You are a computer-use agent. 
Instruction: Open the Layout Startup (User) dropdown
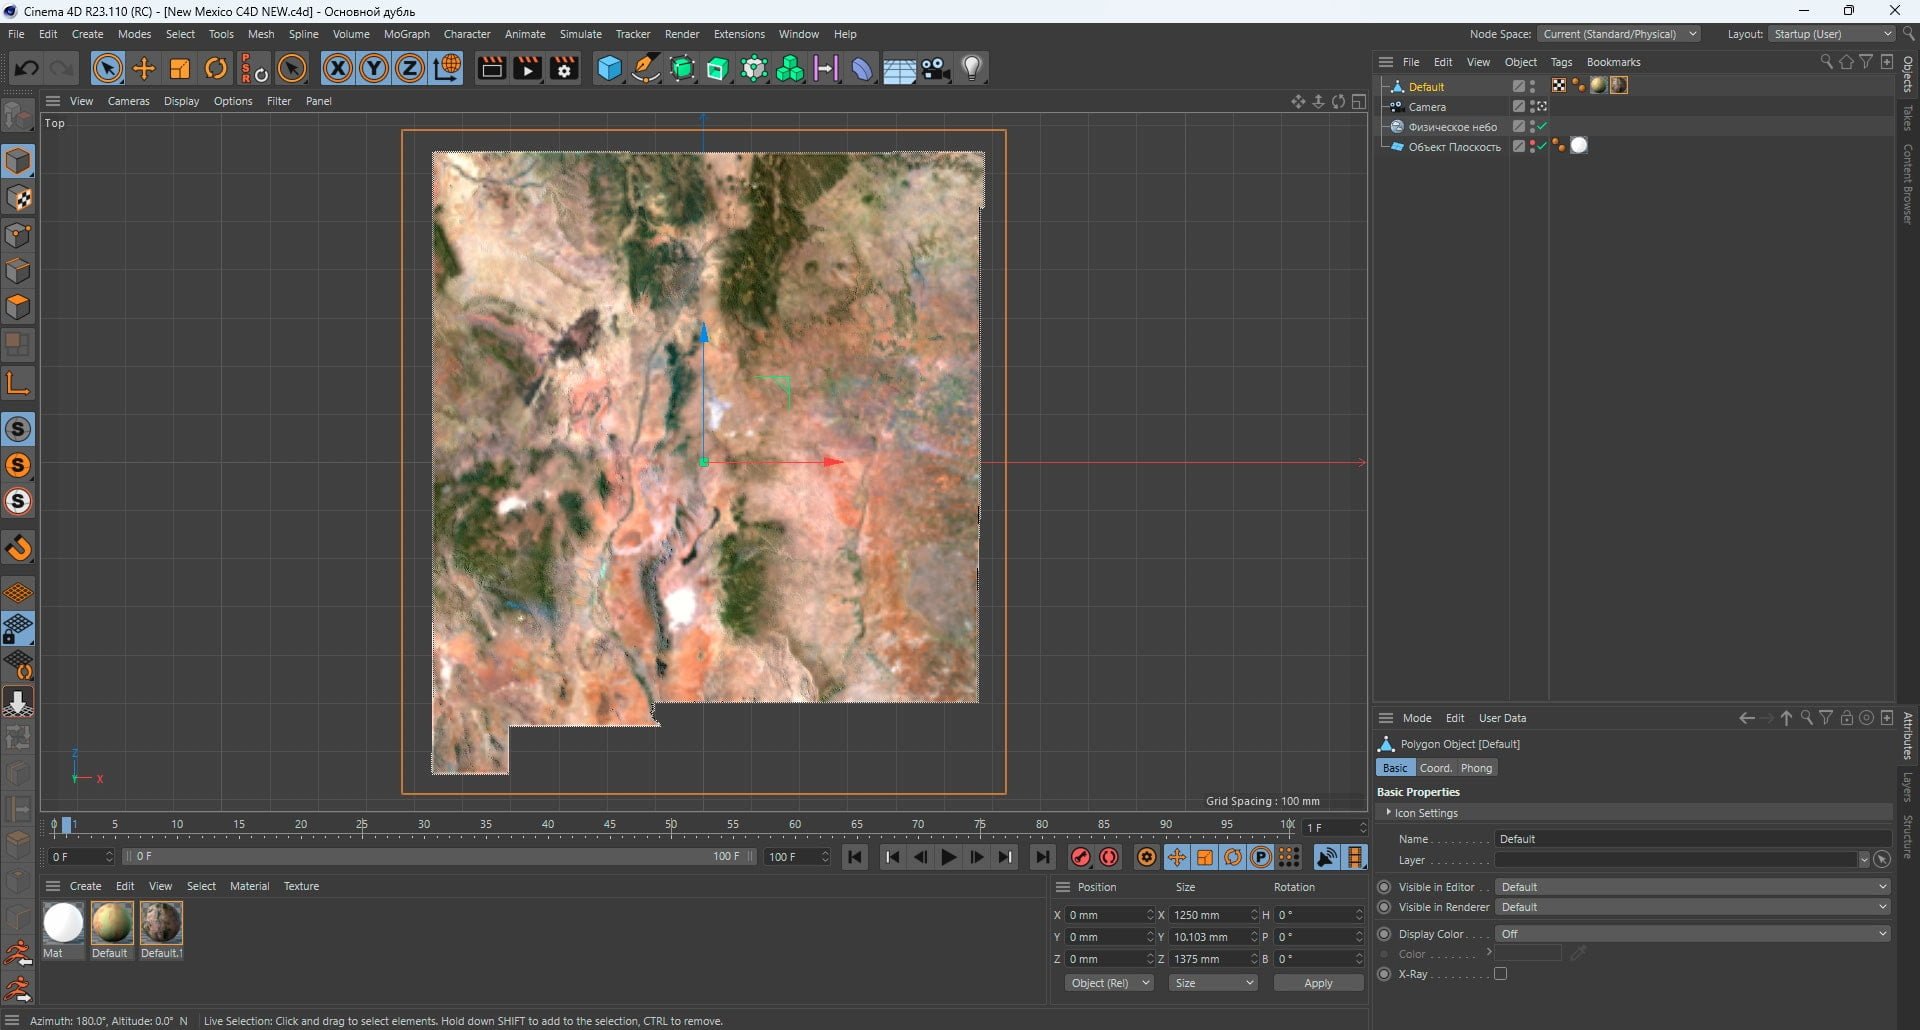tap(1832, 34)
